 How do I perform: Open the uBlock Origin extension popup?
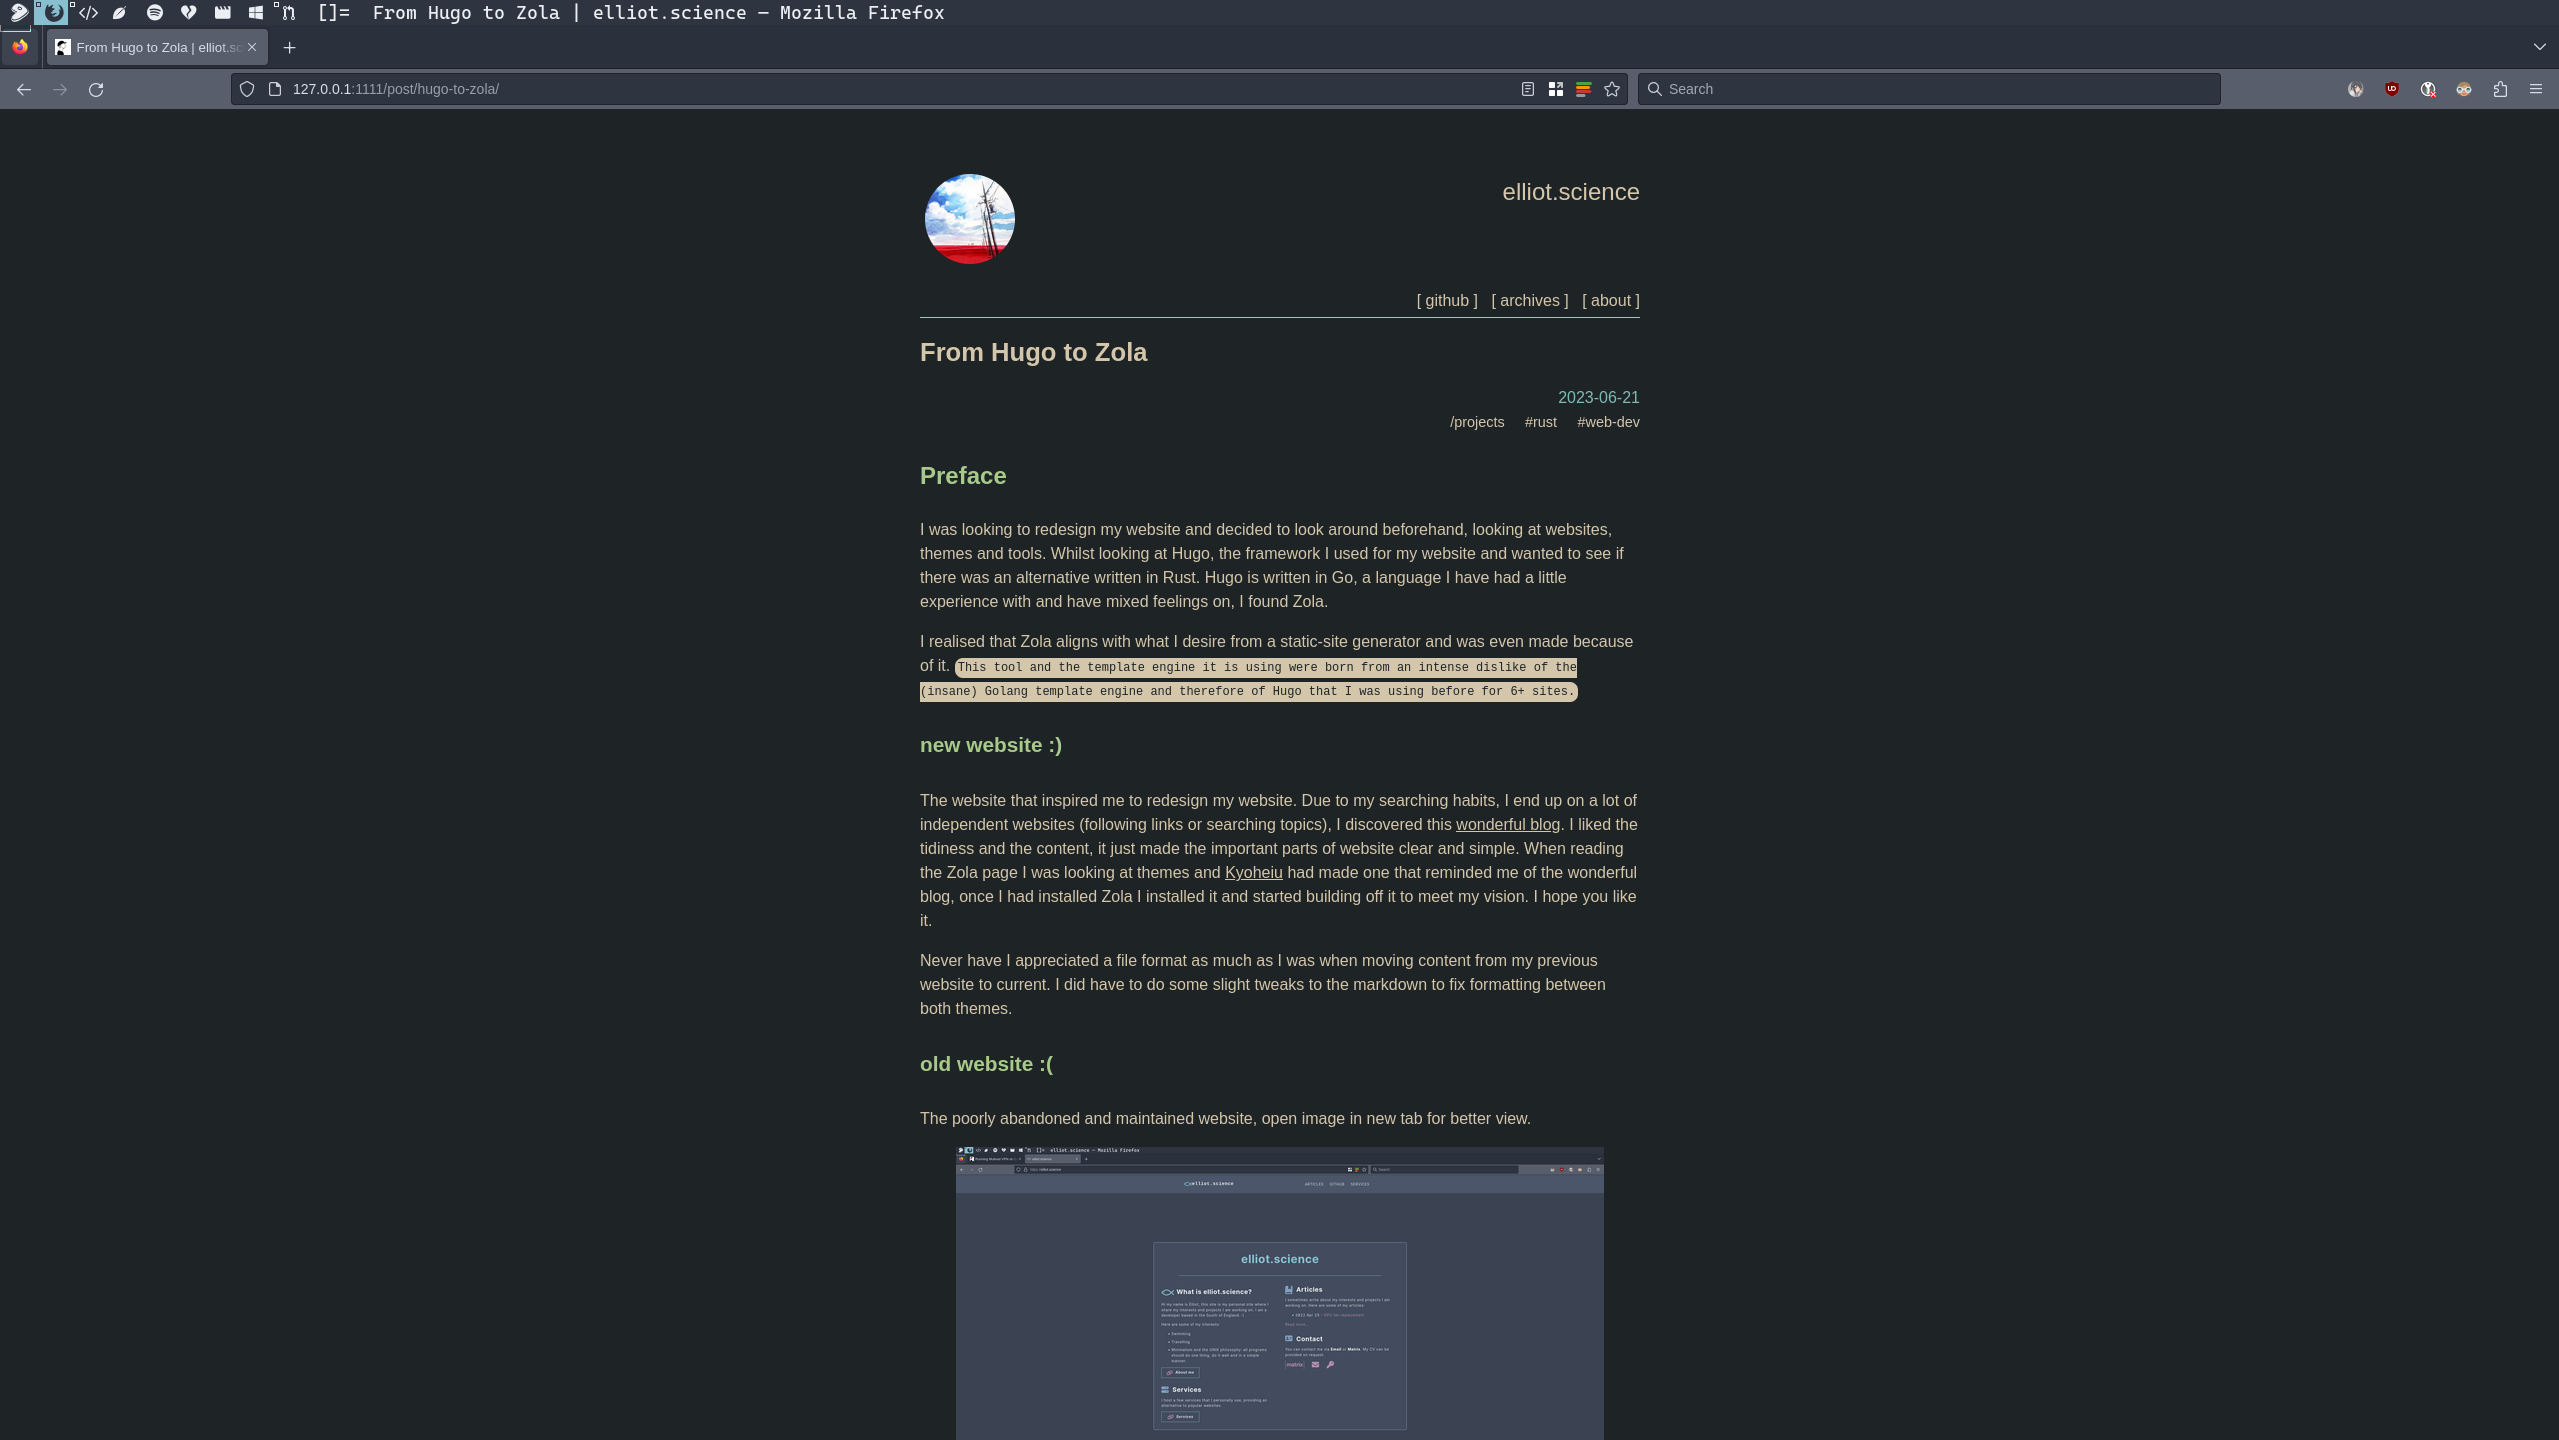[x=2391, y=89]
